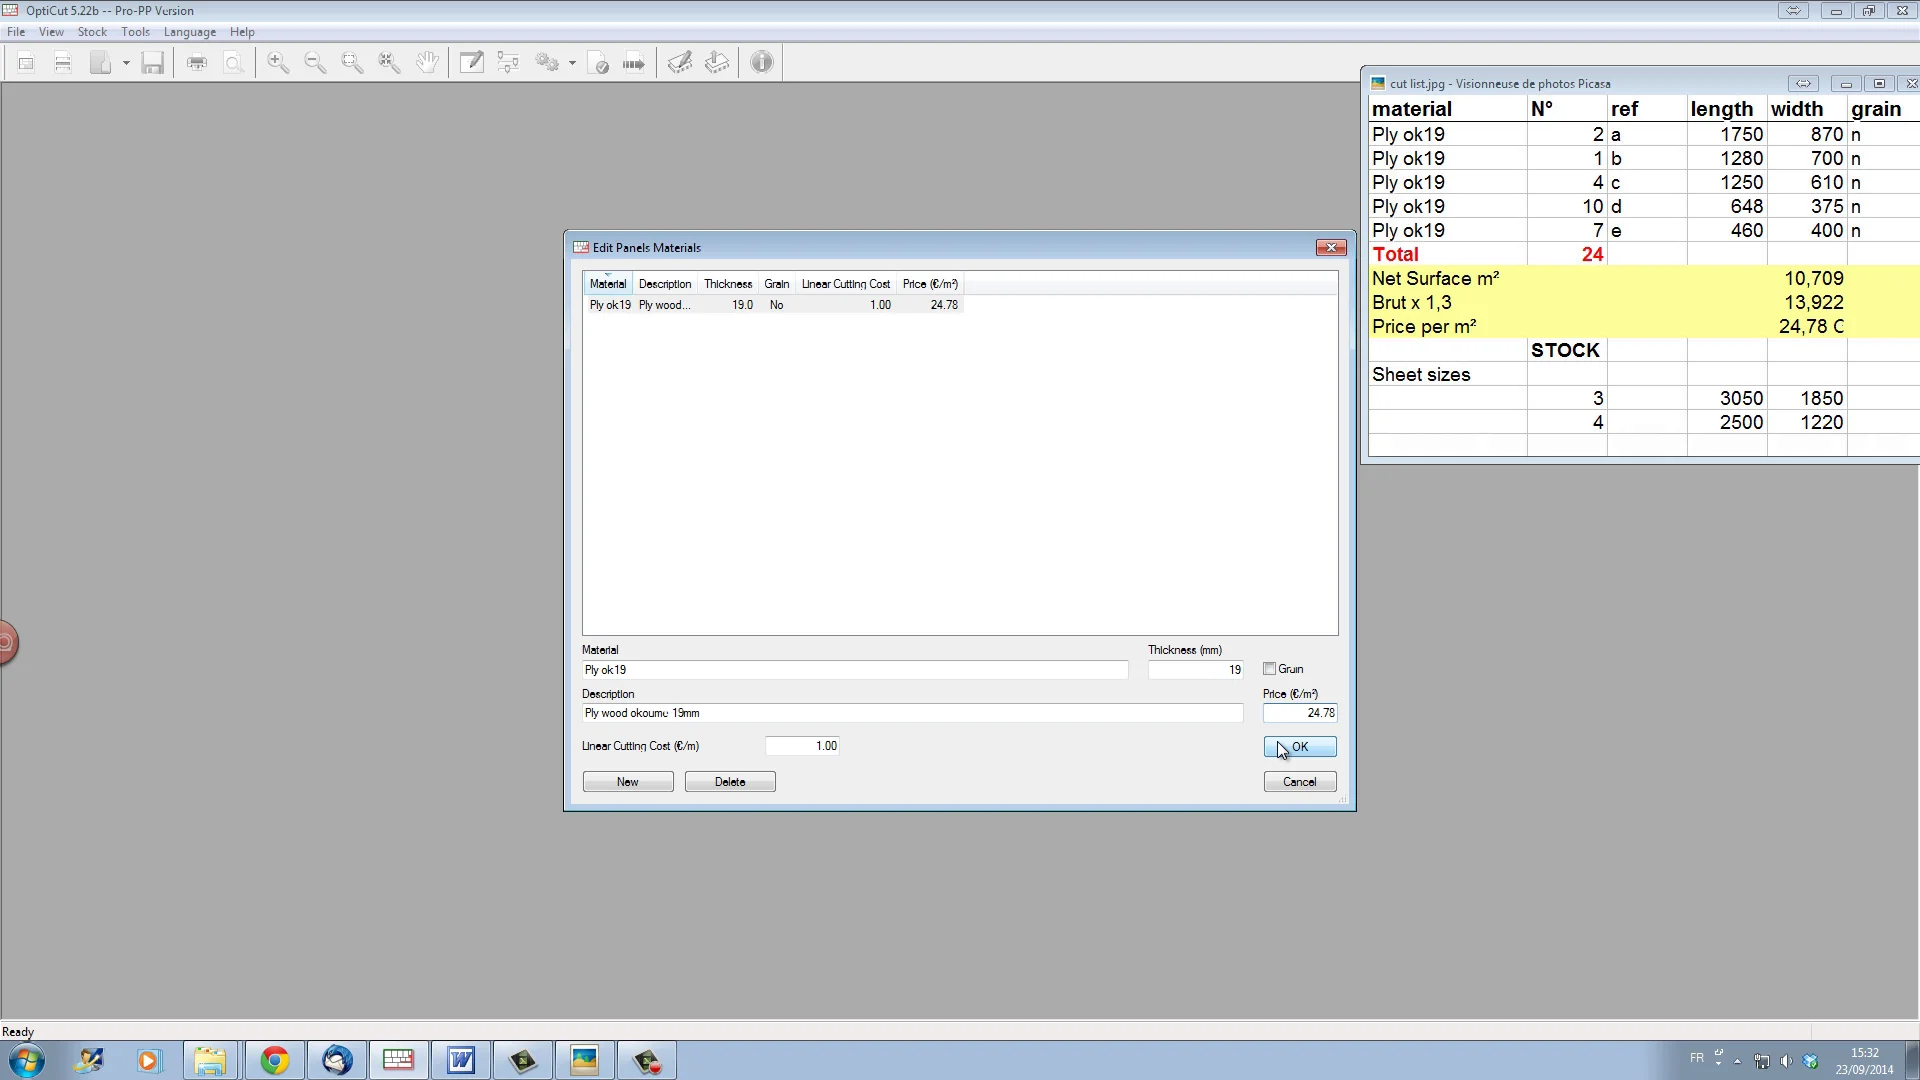Click the Price (€/m²) input field
The width and height of the screenshot is (1920, 1080).
click(x=1299, y=713)
